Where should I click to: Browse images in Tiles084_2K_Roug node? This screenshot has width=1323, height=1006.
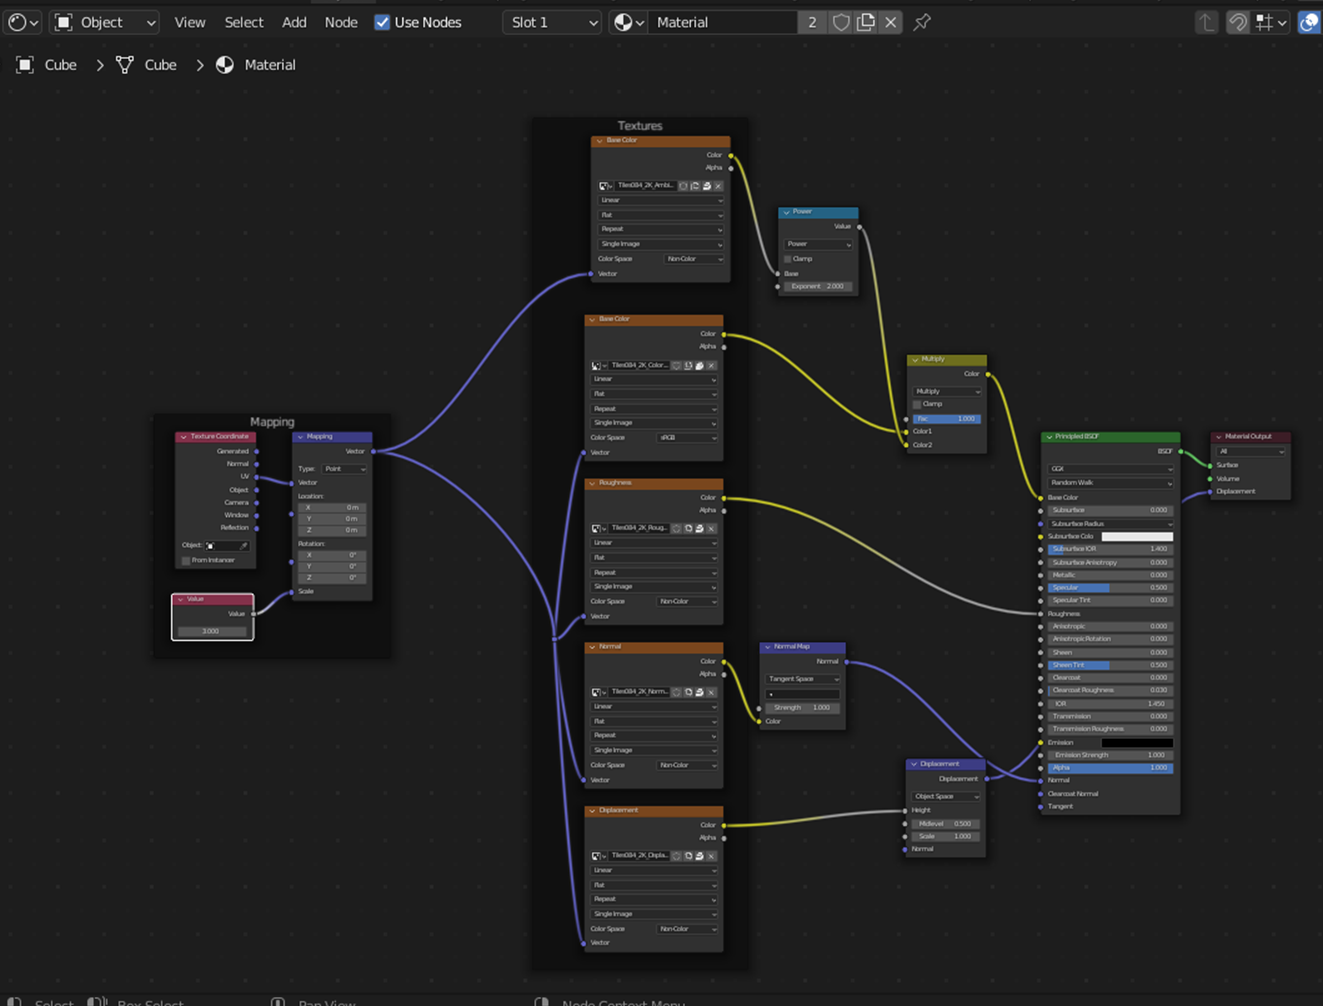coord(598,529)
